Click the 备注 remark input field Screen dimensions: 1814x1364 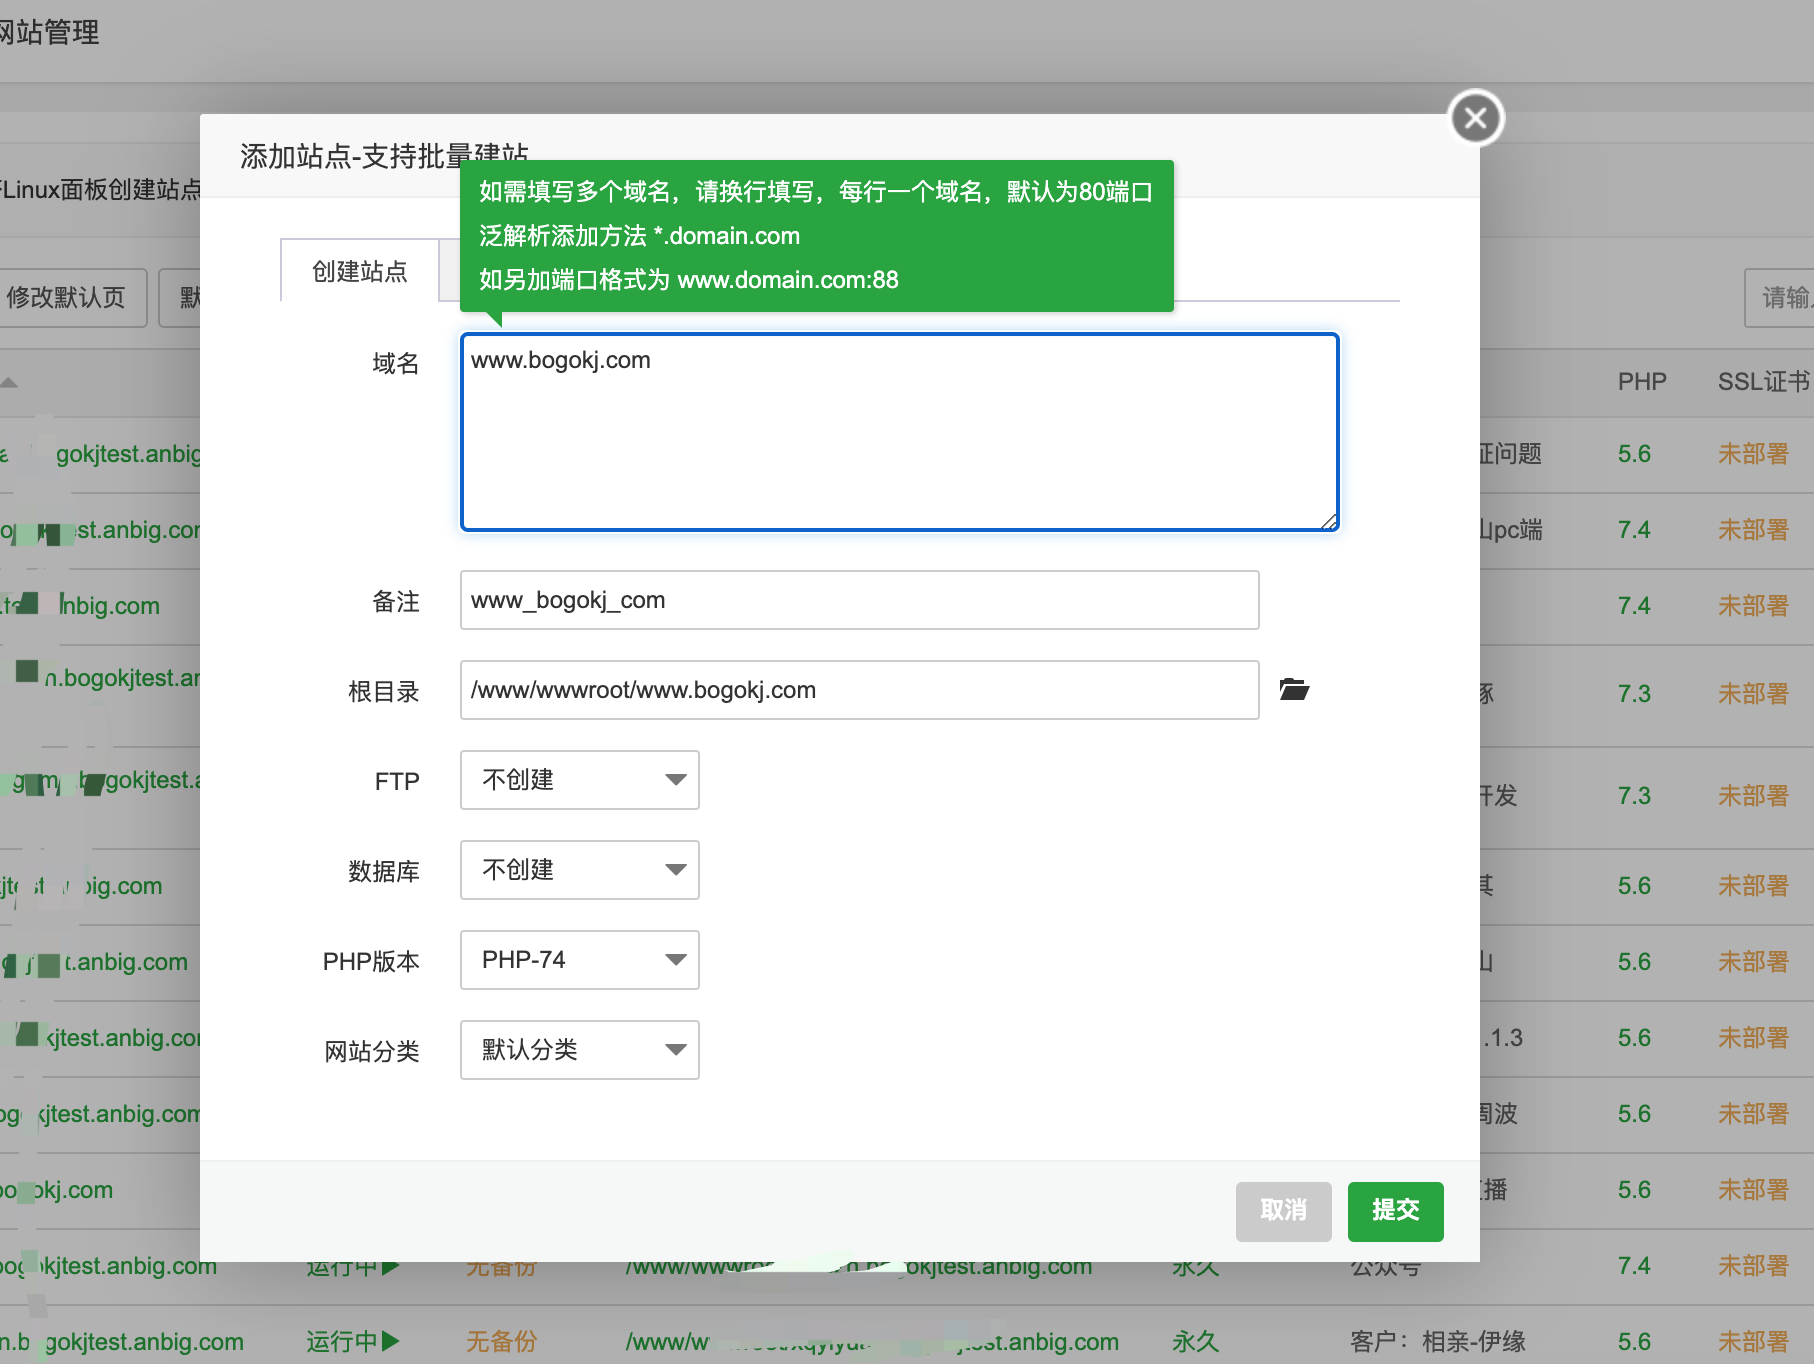pyautogui.click(x=858, y=600)
